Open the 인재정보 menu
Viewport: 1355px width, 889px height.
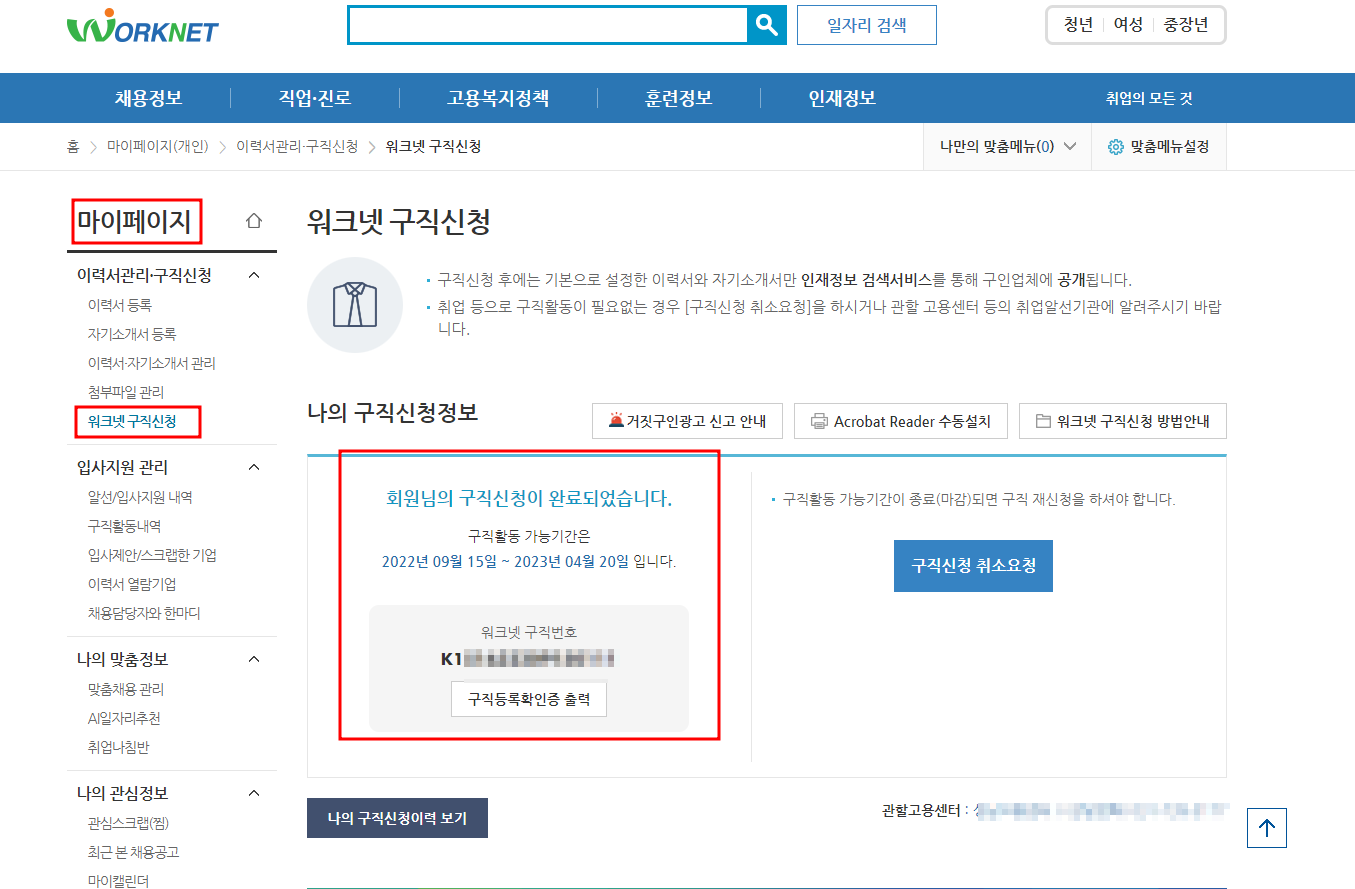pos(842,98)
